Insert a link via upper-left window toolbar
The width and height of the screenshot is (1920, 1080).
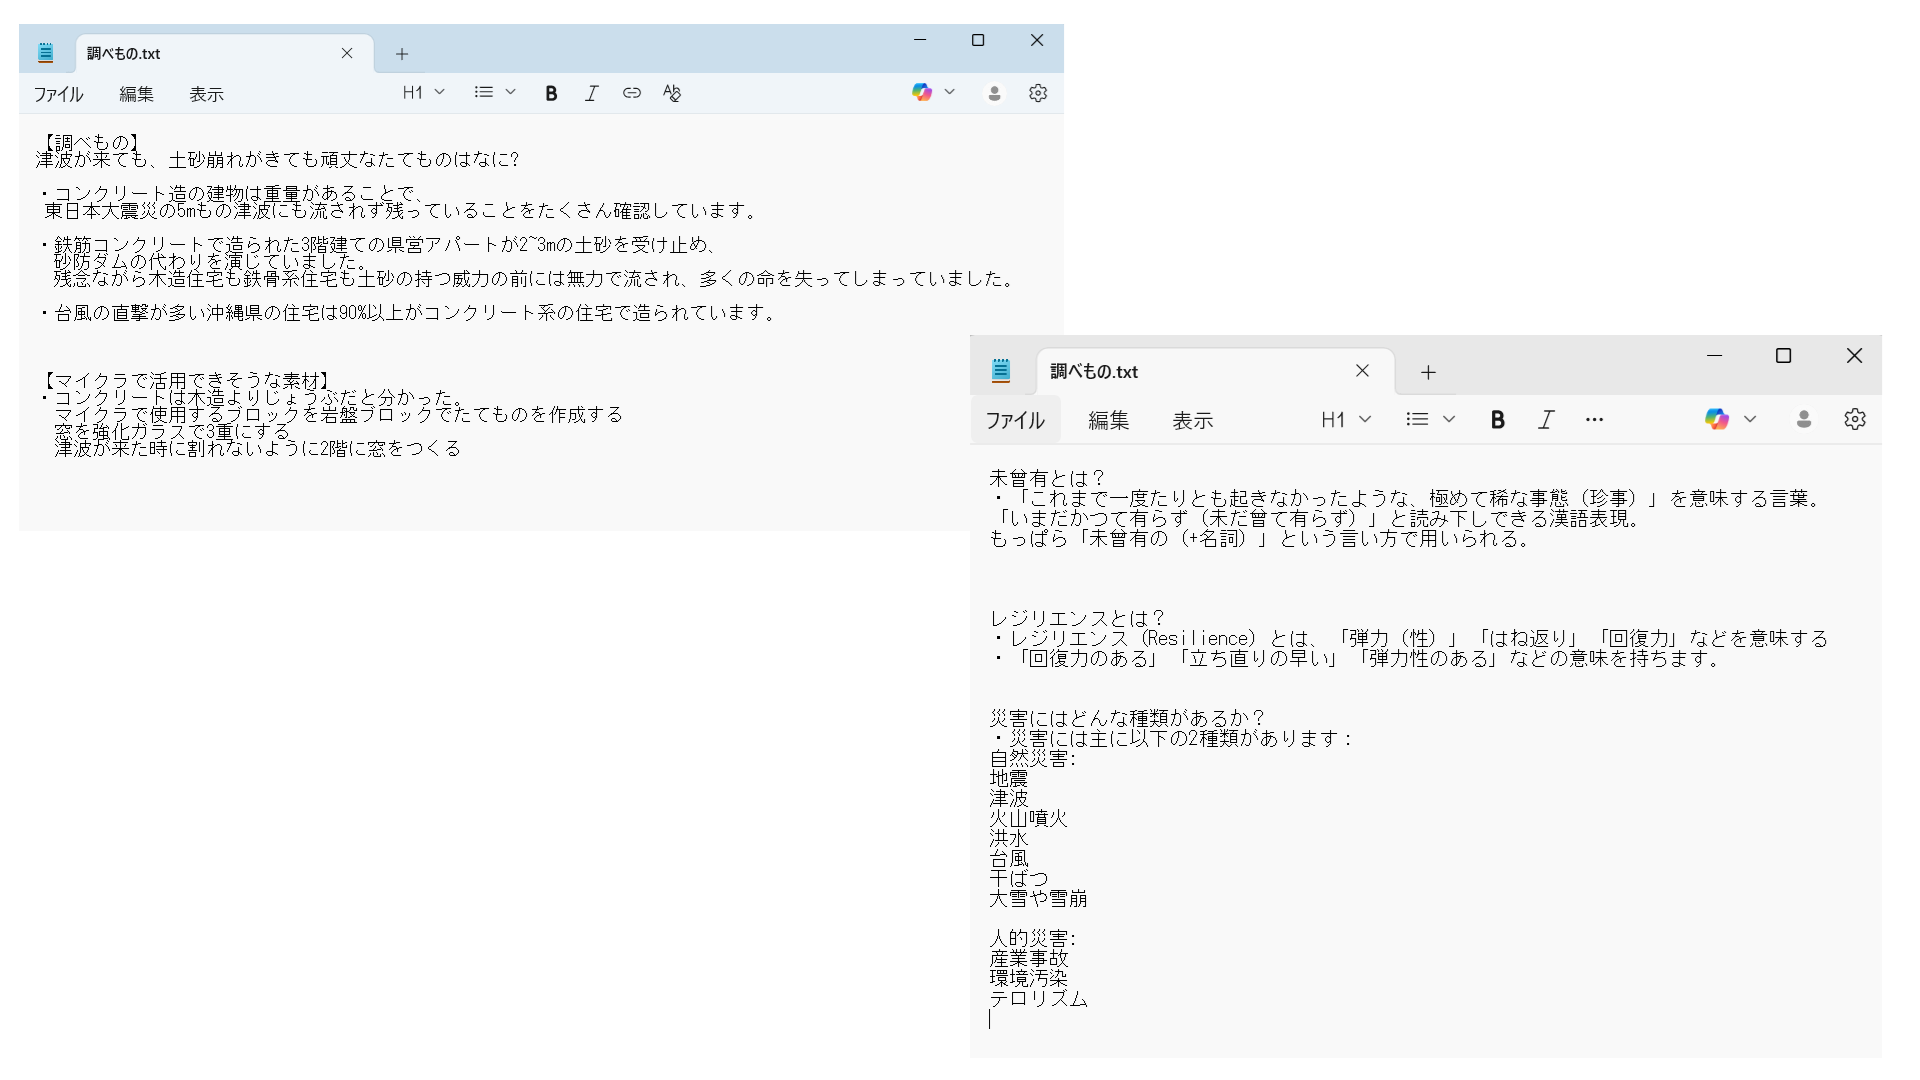click(632, 93)
